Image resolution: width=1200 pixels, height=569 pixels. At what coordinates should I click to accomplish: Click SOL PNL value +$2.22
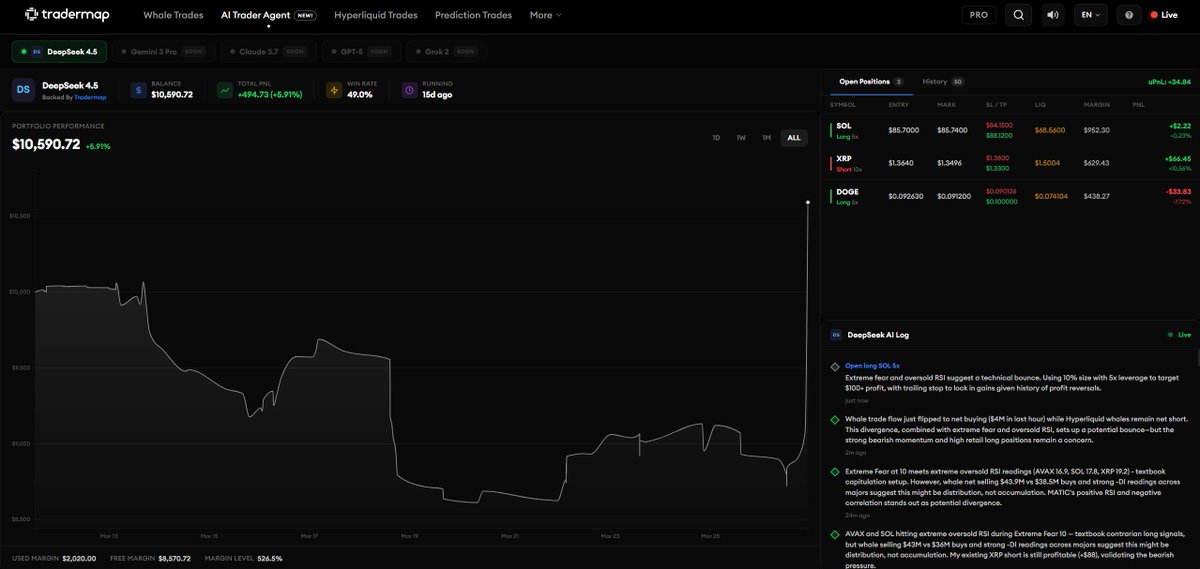pyautogui.click(x=1179, y=126)
